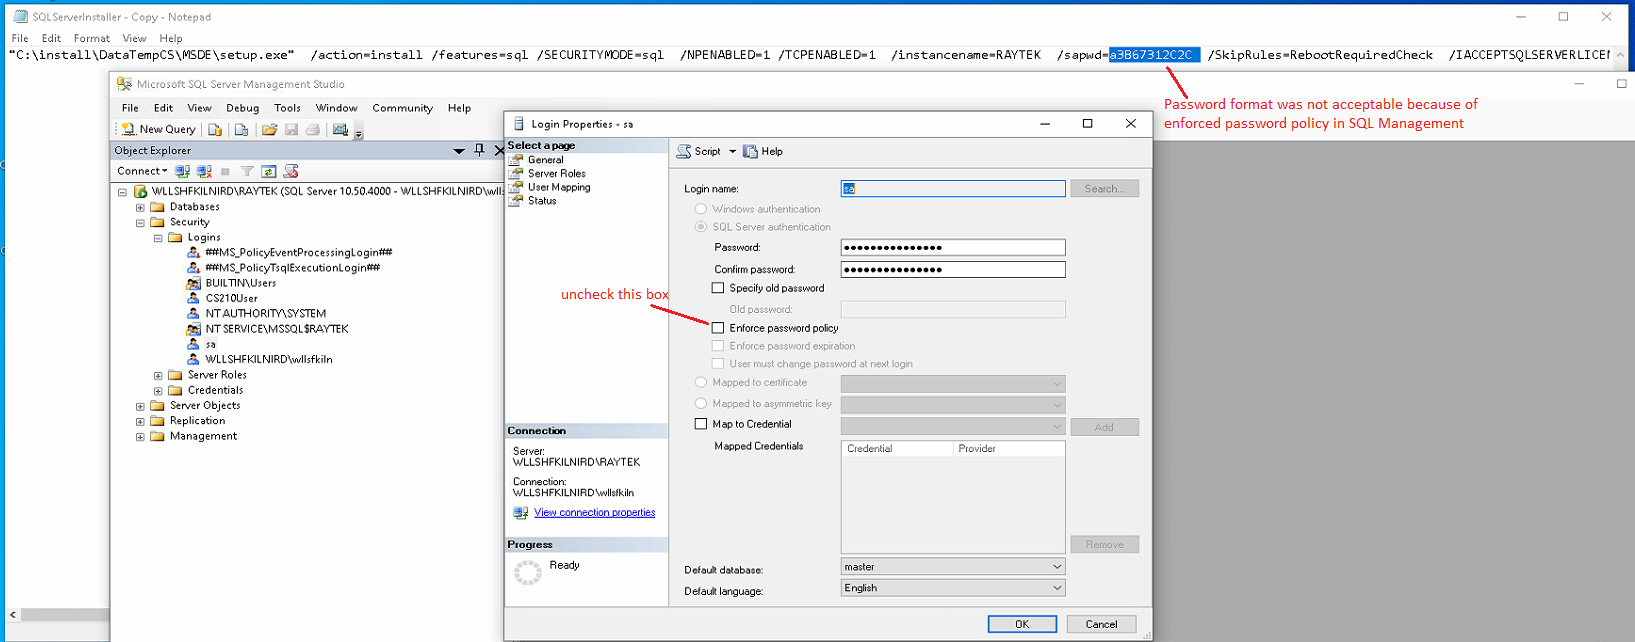Click the Stop square icon in Object Explorer
The width and height of the screenshot is (1635, 642).
[x=225, y=171]
